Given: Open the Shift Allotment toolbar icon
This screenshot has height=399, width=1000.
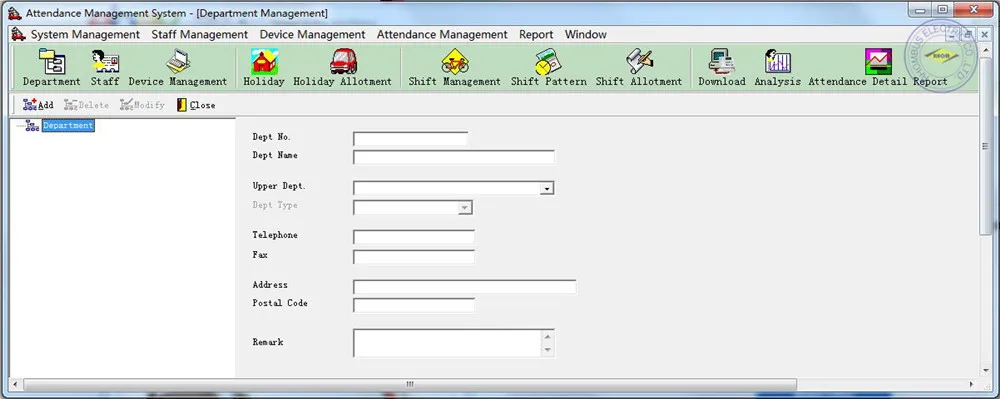Looking at the screenshot, I should pyautogui.click(x=639, y=68).
